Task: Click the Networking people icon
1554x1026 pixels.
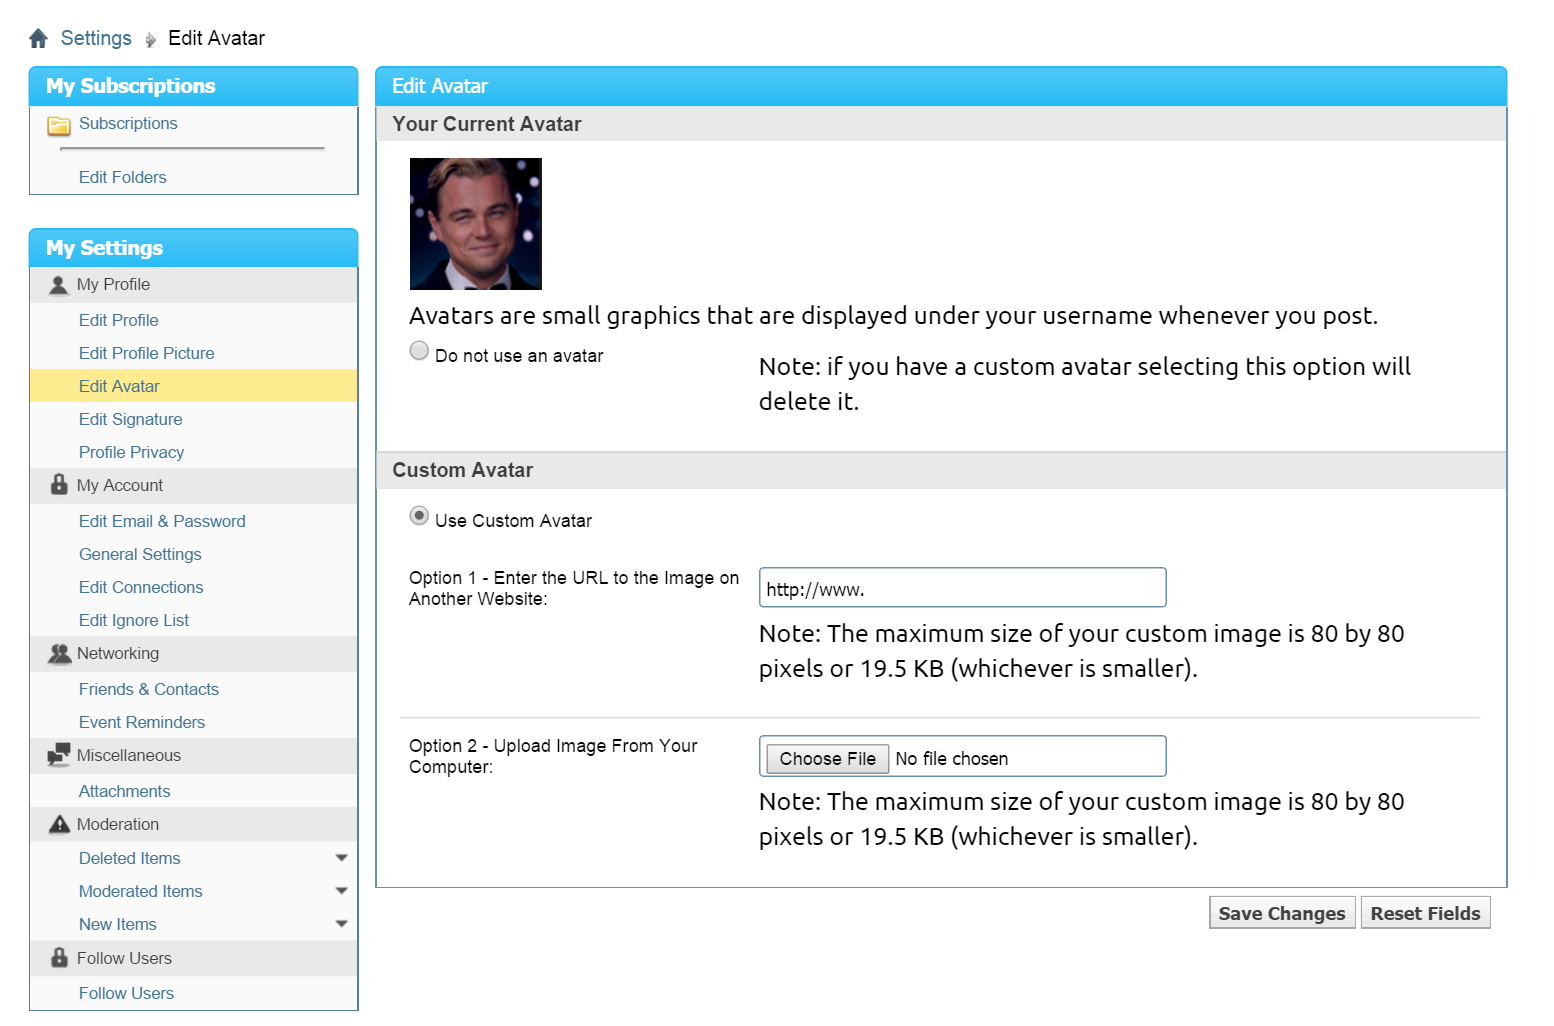Action: pyautogui.click(x=59, y=654)
